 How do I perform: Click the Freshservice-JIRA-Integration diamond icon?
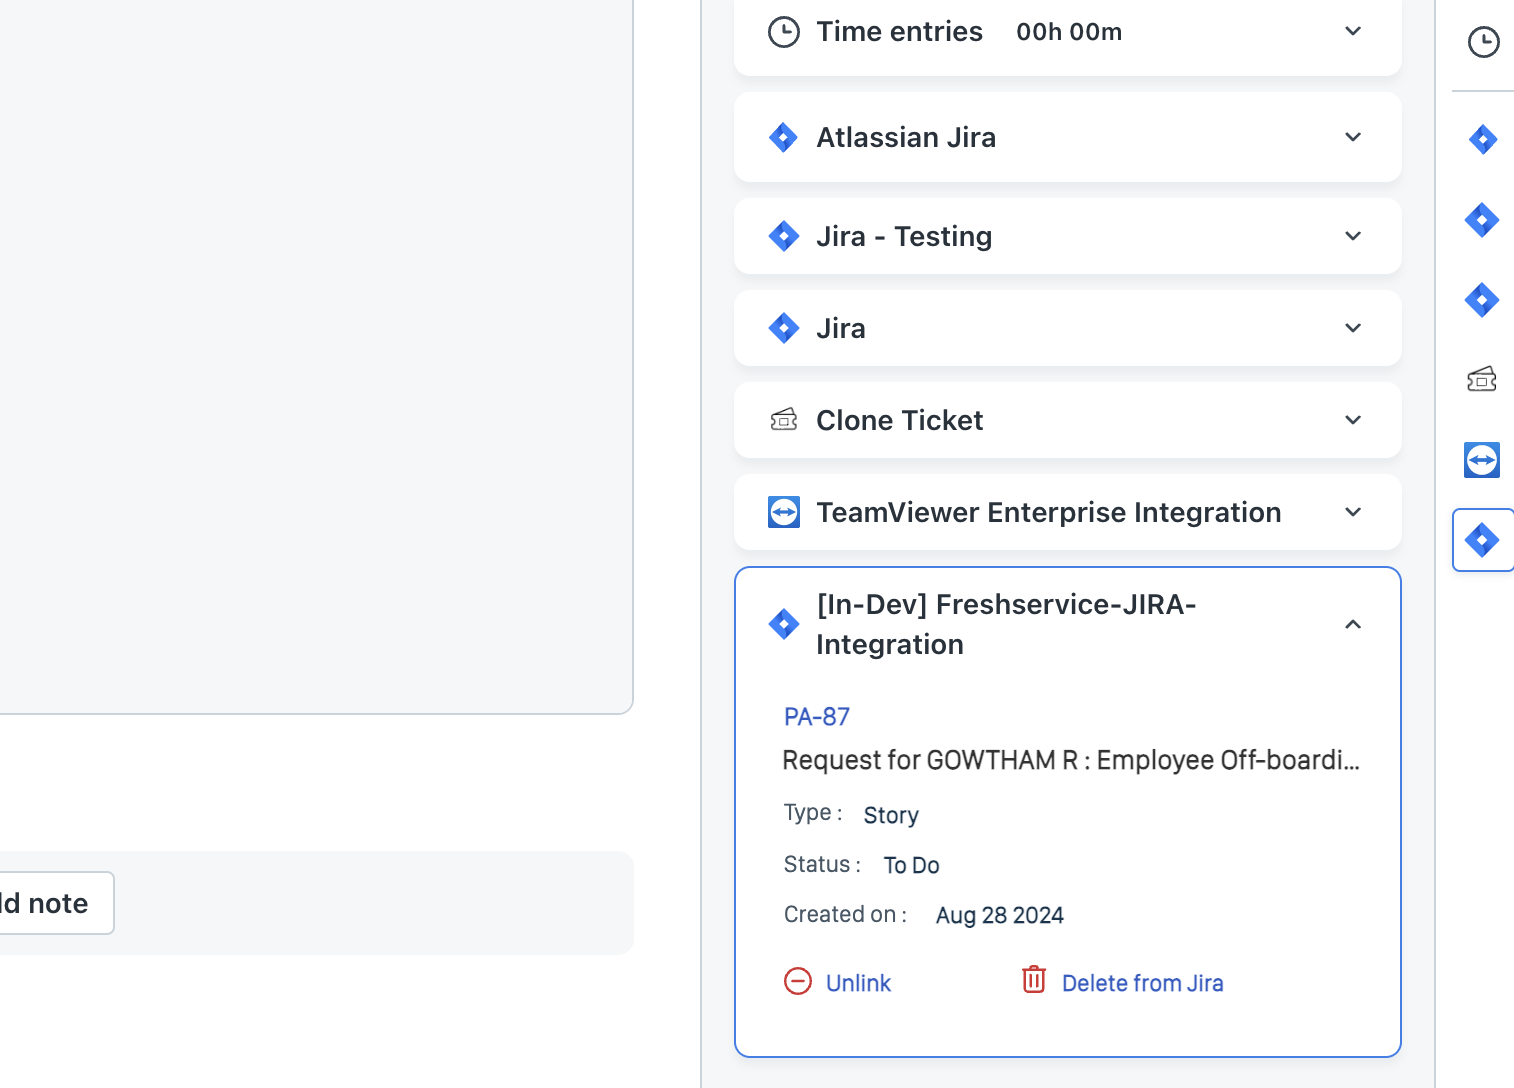(784, 624)
